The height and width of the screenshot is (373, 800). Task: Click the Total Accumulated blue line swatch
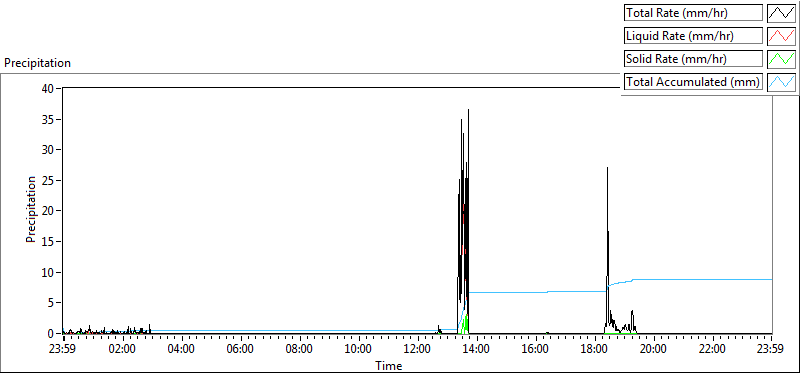[782, 81]
